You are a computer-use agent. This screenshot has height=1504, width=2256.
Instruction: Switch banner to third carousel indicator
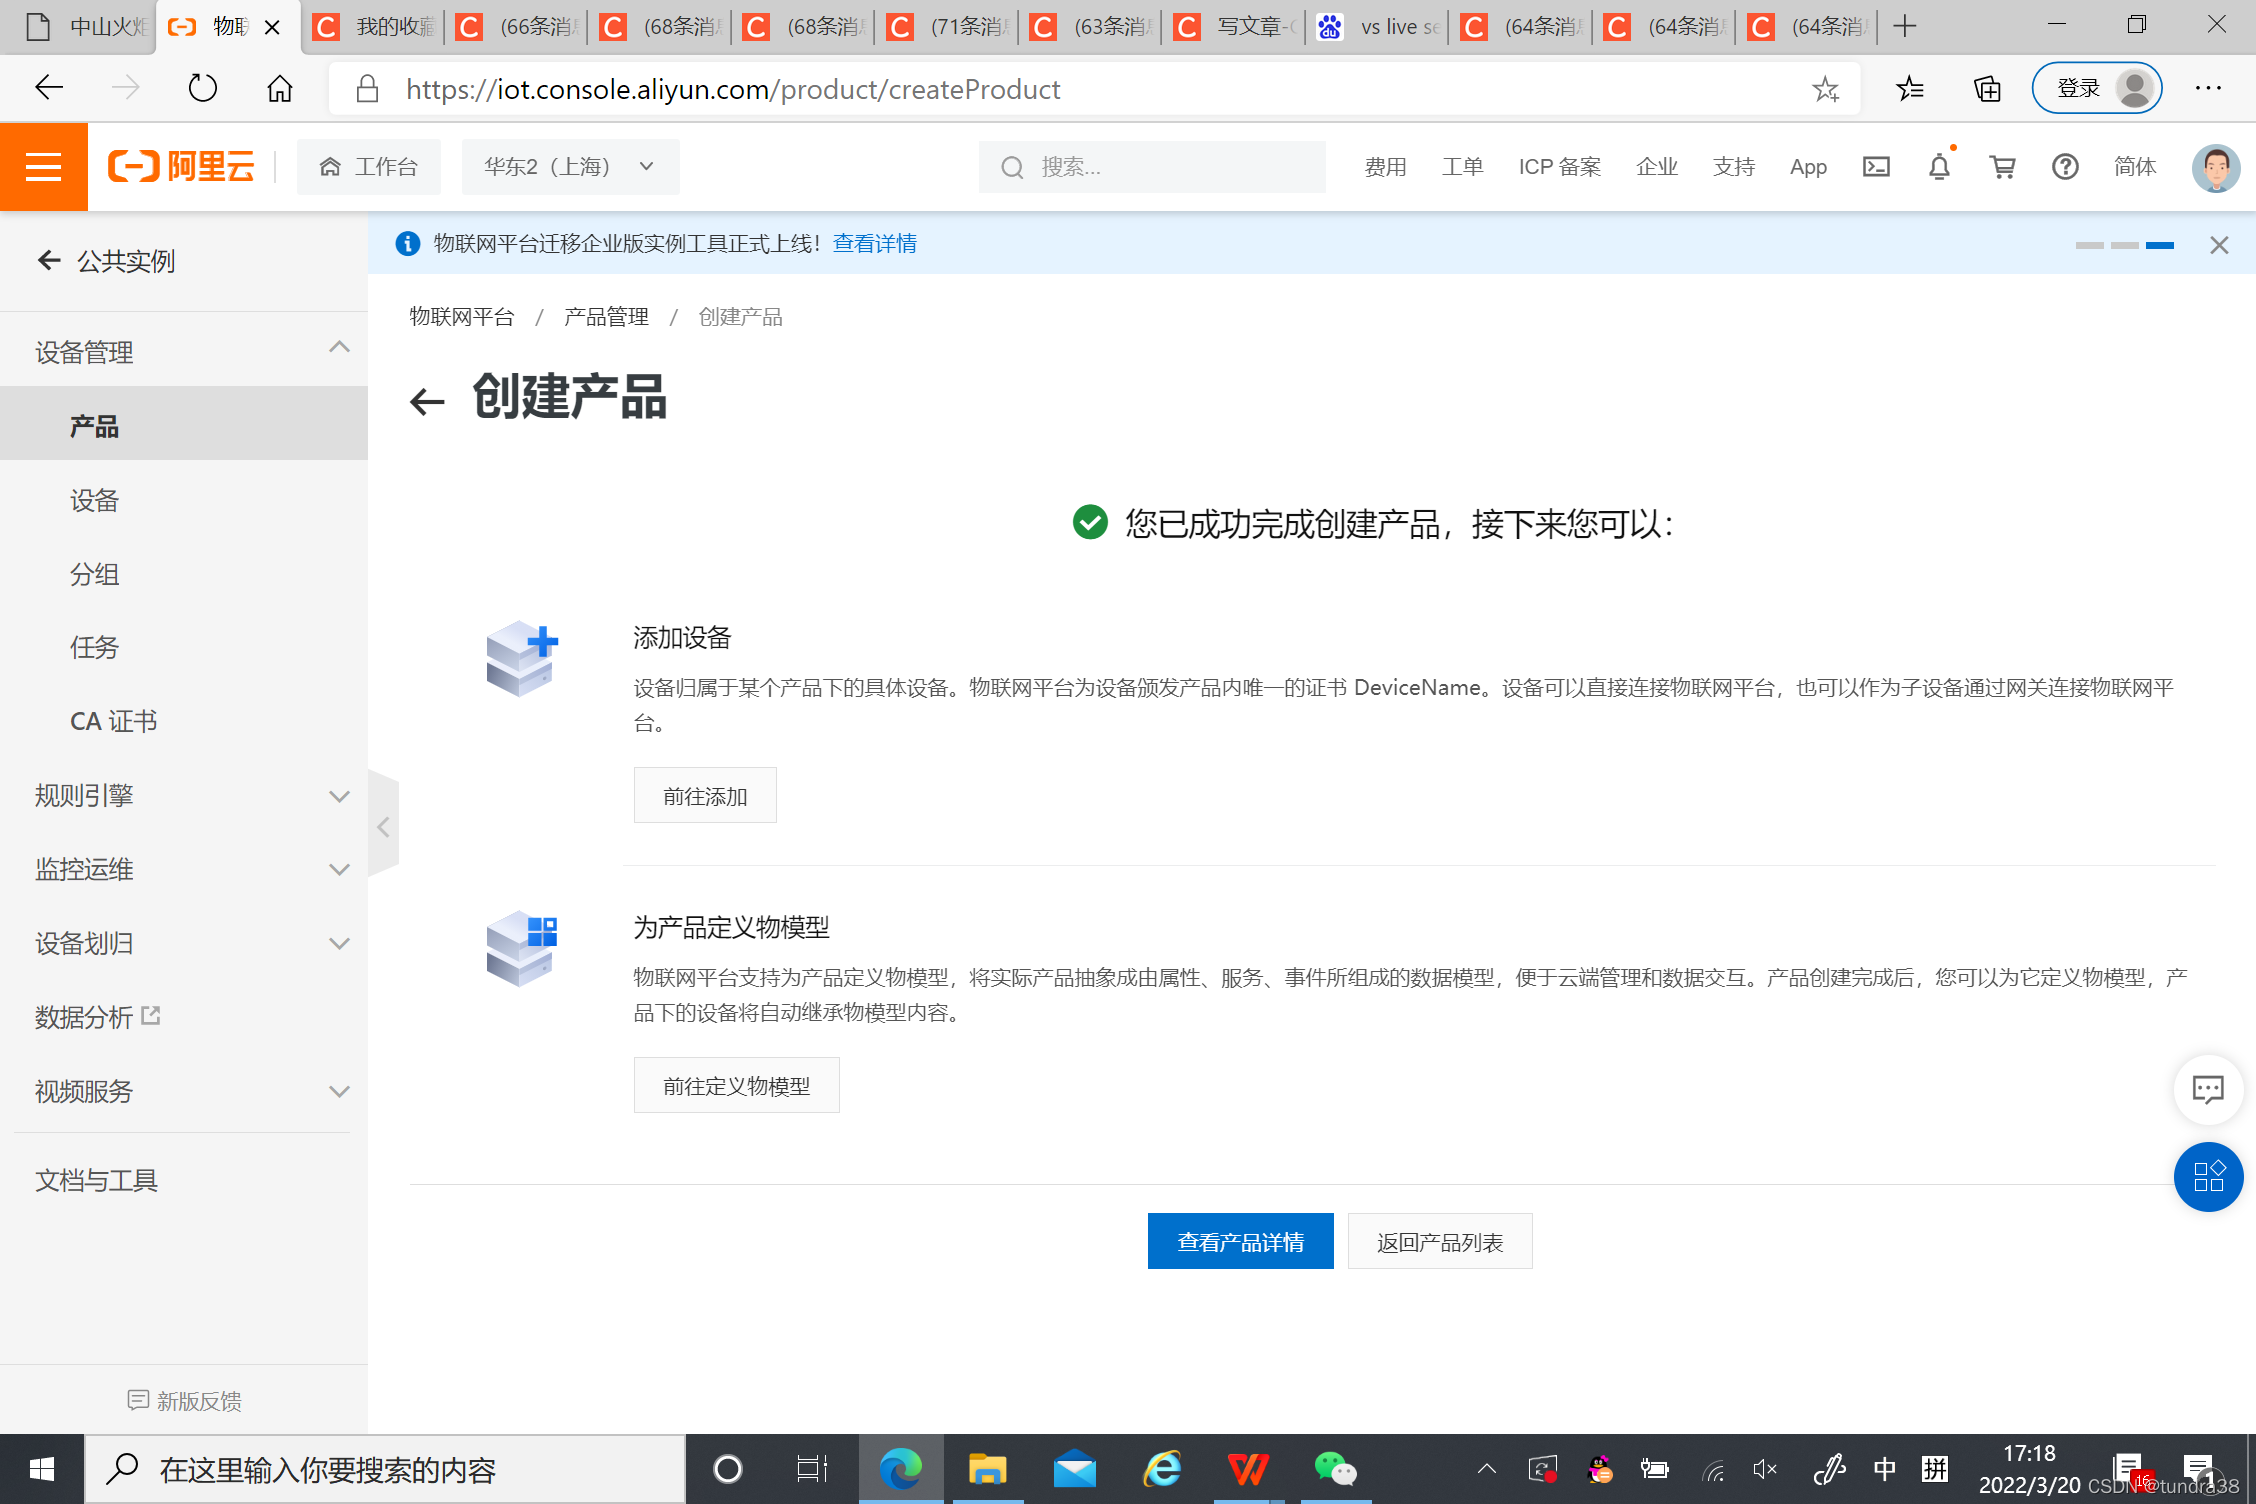(x=2160, y=245)
